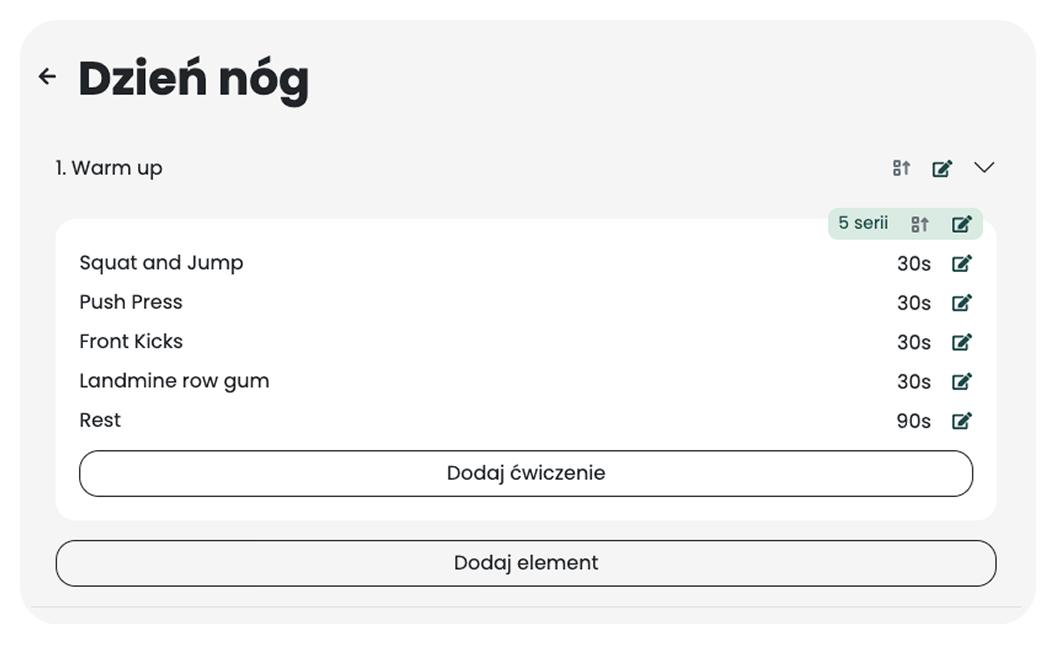Edit the Landmine row gum exercise
Screen dimensions: 1056x645
point(961,381)
